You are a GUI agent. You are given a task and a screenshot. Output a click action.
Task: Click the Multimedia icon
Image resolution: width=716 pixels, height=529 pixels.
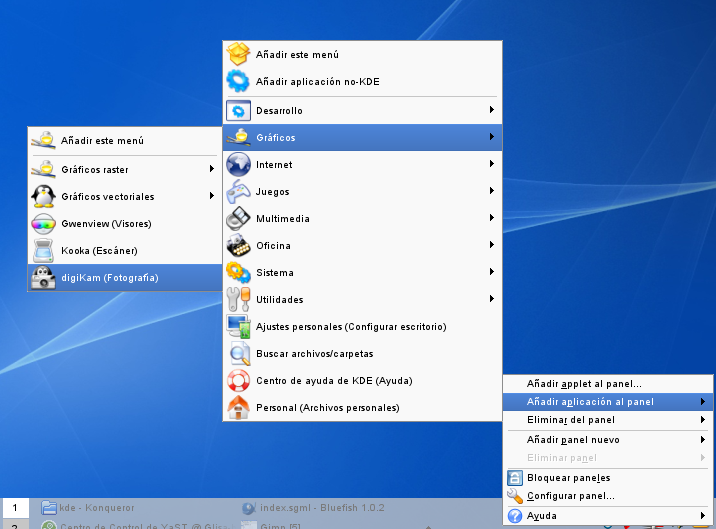[238, 218]
